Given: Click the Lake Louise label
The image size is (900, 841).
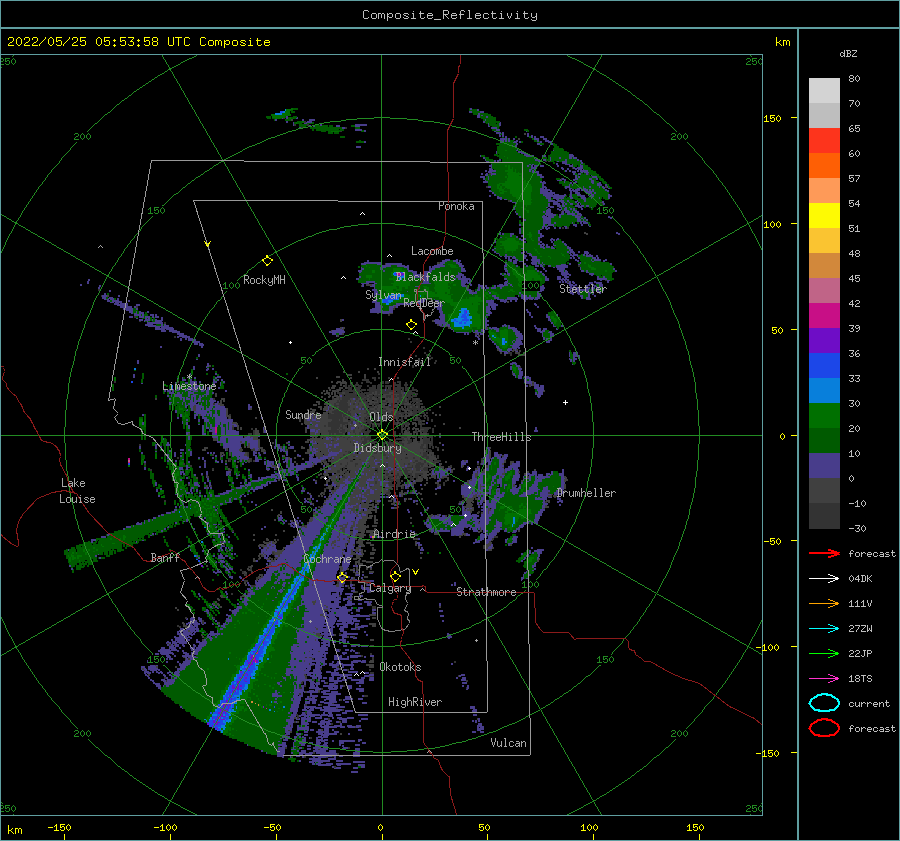Looking at the screenshot, I should [77, 491].
